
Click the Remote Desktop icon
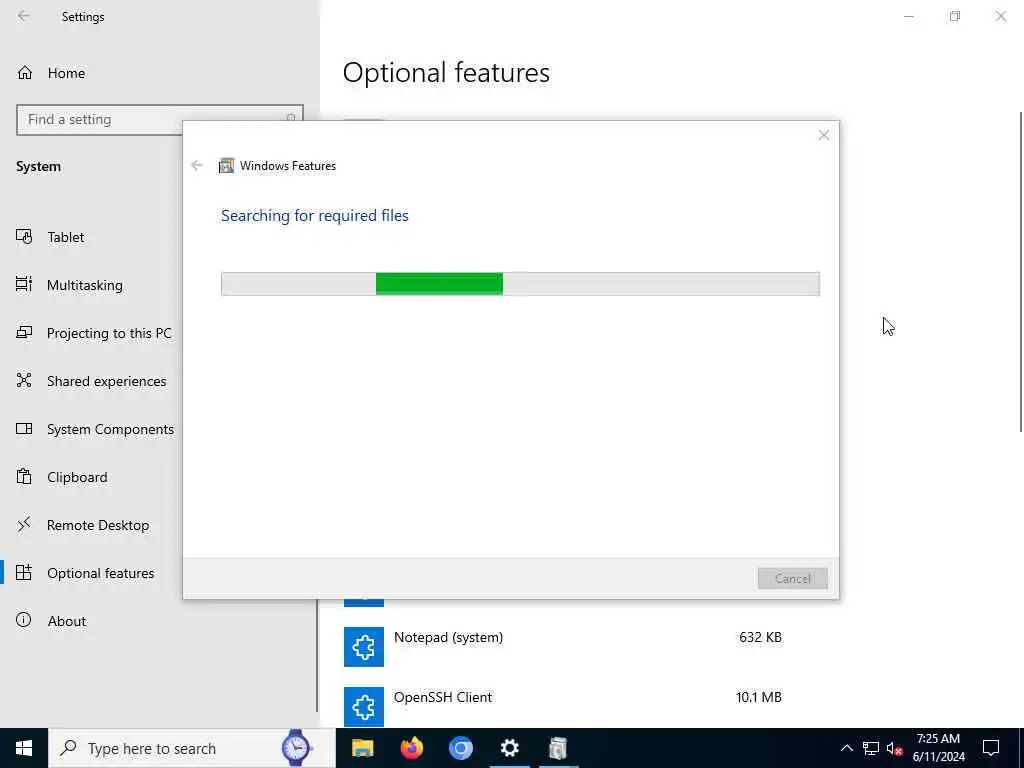coord(24,524)
